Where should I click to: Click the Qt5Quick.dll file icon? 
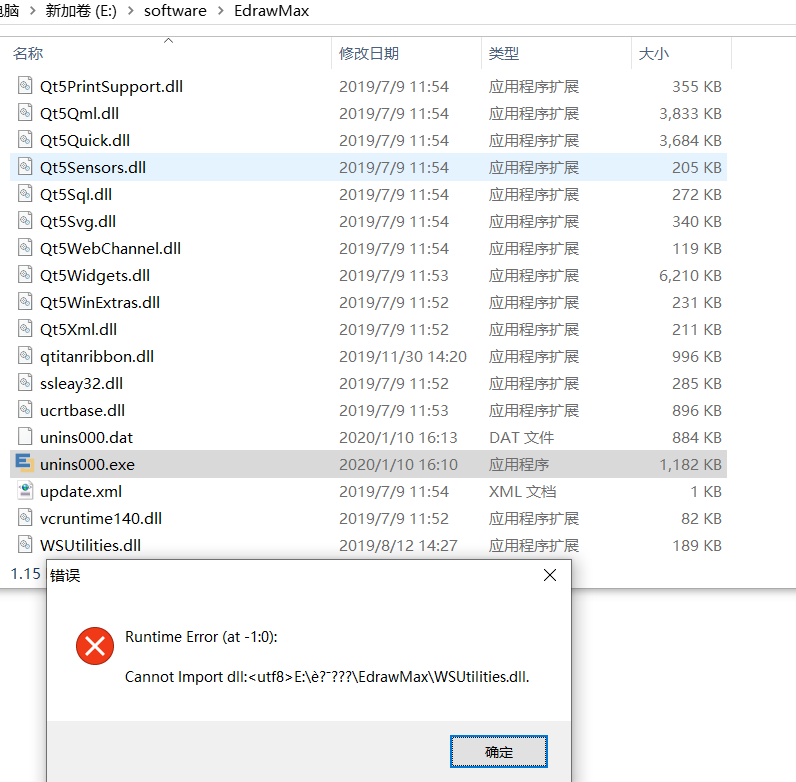(x=25, y=140)
